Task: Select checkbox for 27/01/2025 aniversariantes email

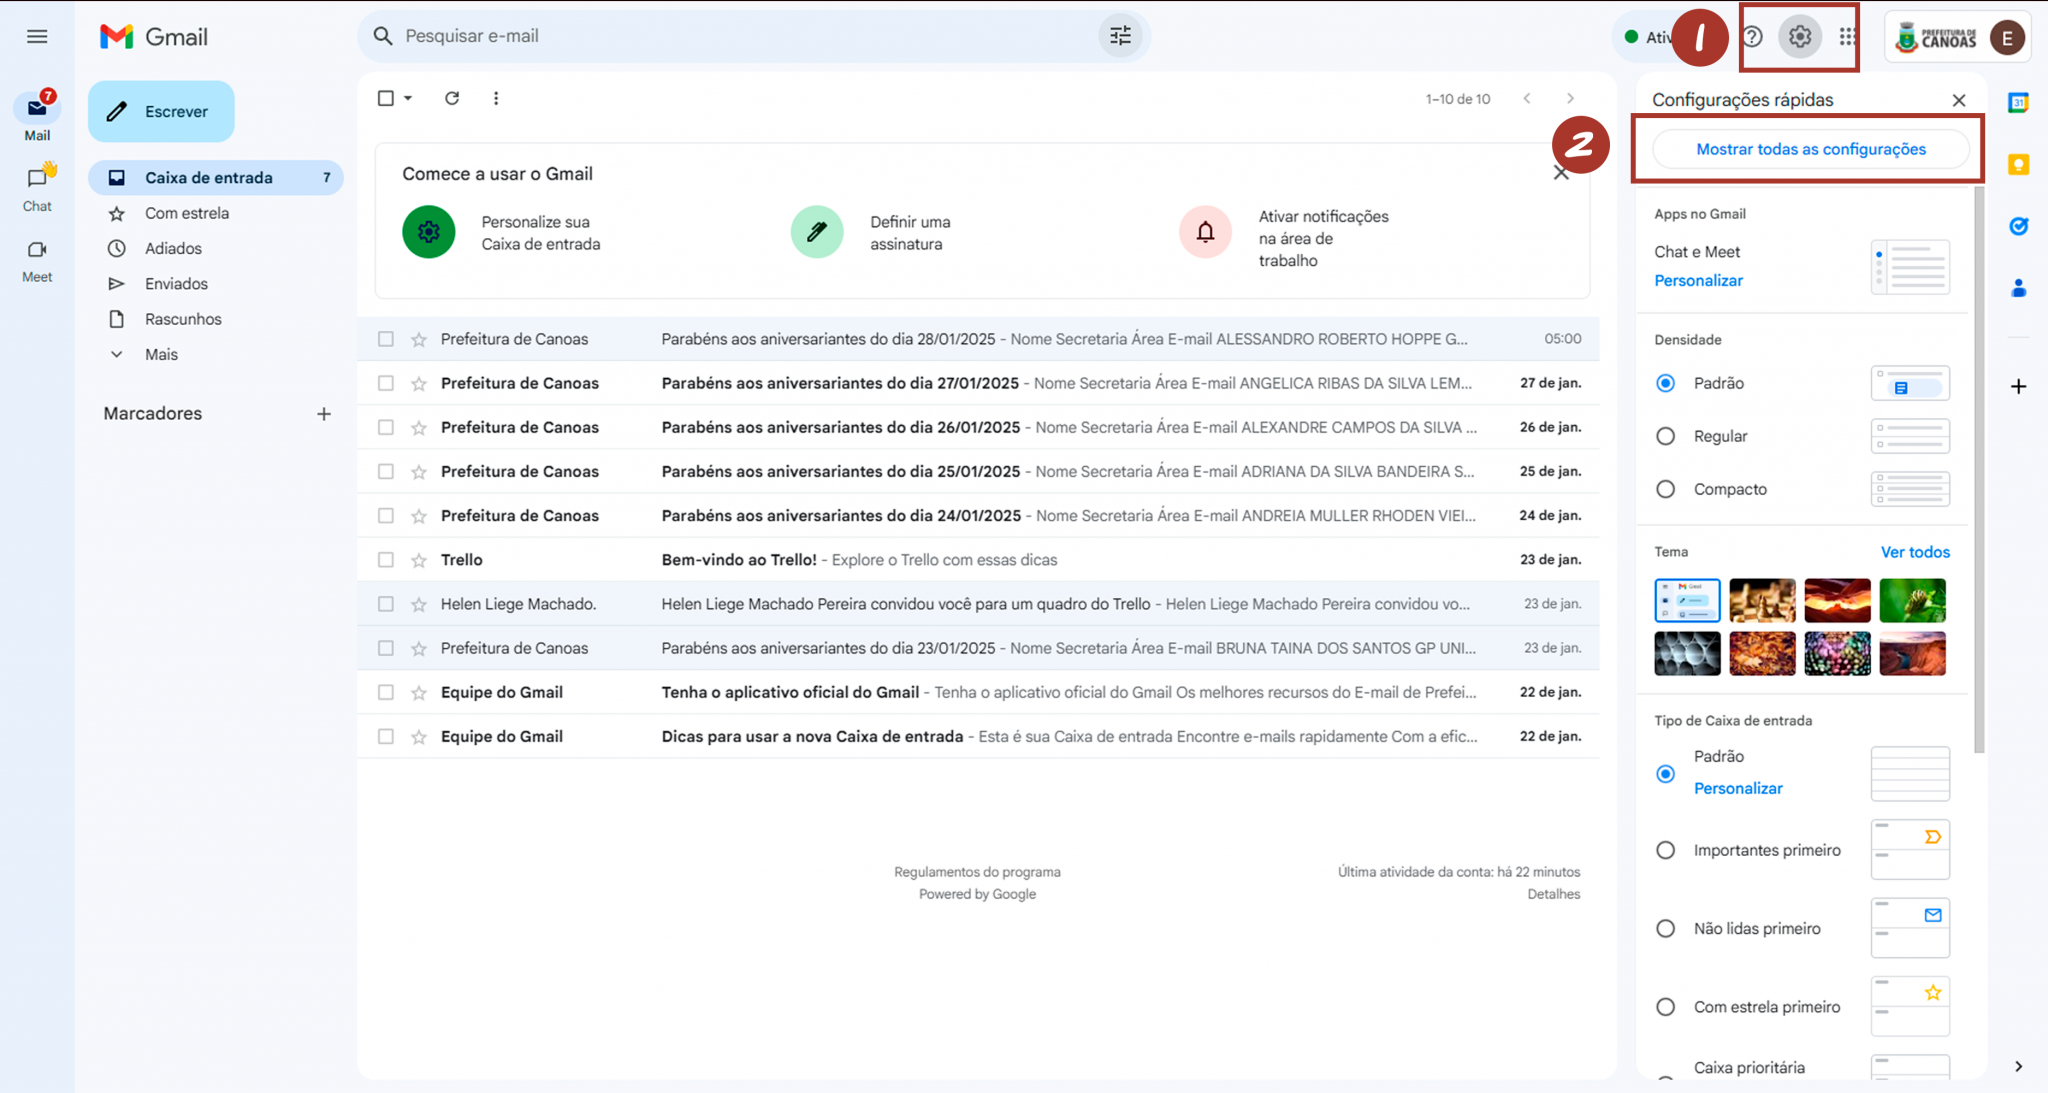Action: pyautogui.click(x=386, y=383)
